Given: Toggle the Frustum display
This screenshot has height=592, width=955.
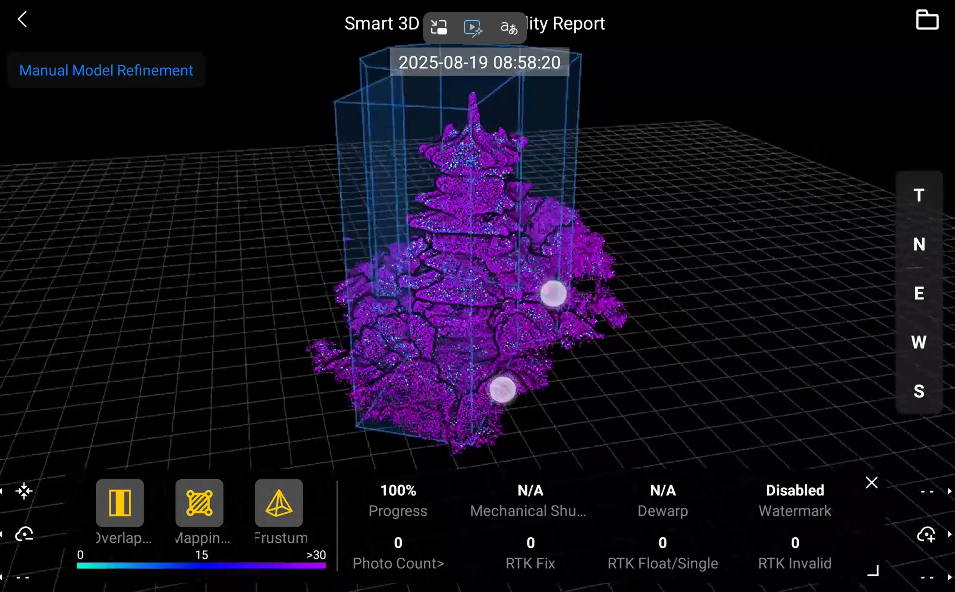Looking at the screenshot, I should click(278, 503).
